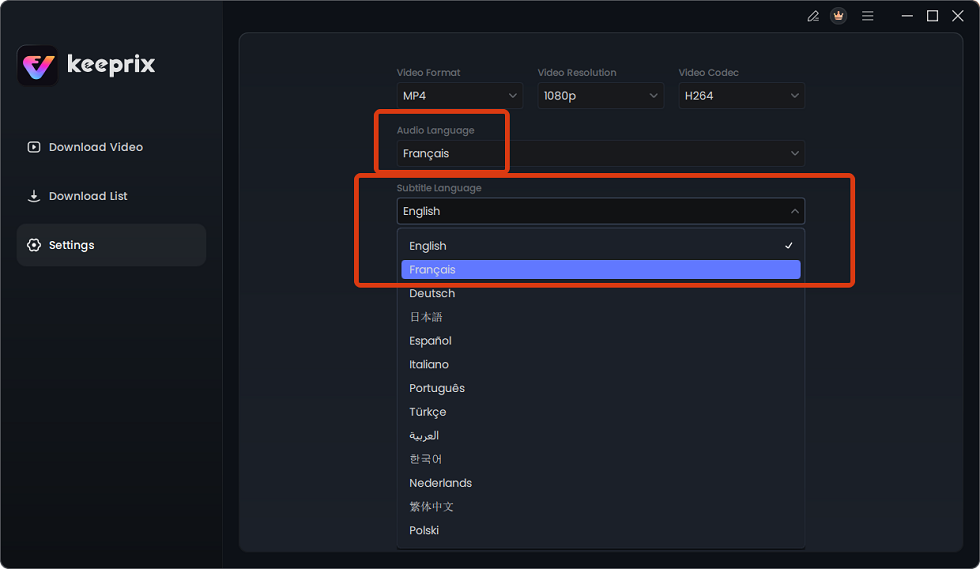The image size is (980, 569).
Task: Pick Español as subtitle language
Action: (x=430, y=341)
